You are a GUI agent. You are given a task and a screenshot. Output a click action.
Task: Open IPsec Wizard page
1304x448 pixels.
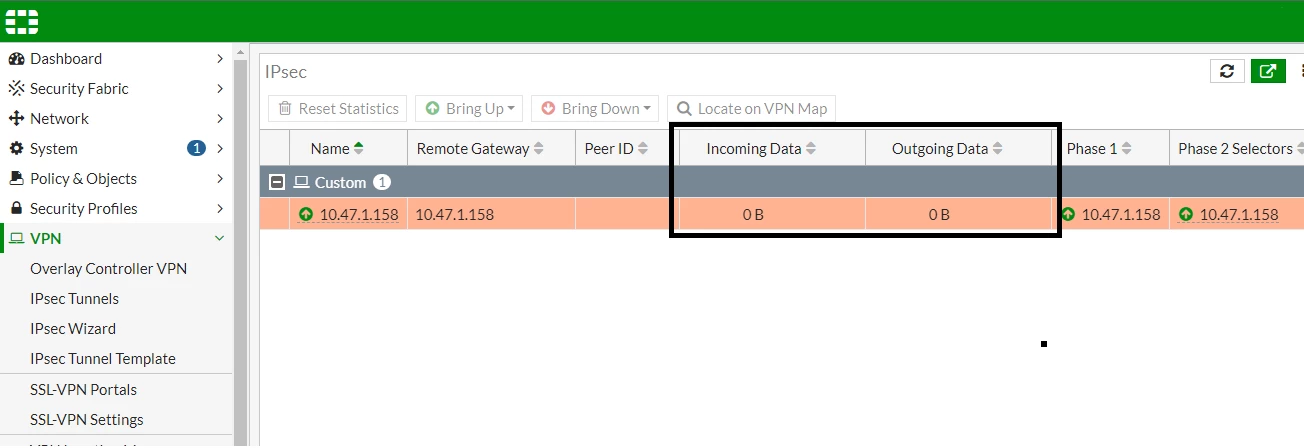[73, 329]
